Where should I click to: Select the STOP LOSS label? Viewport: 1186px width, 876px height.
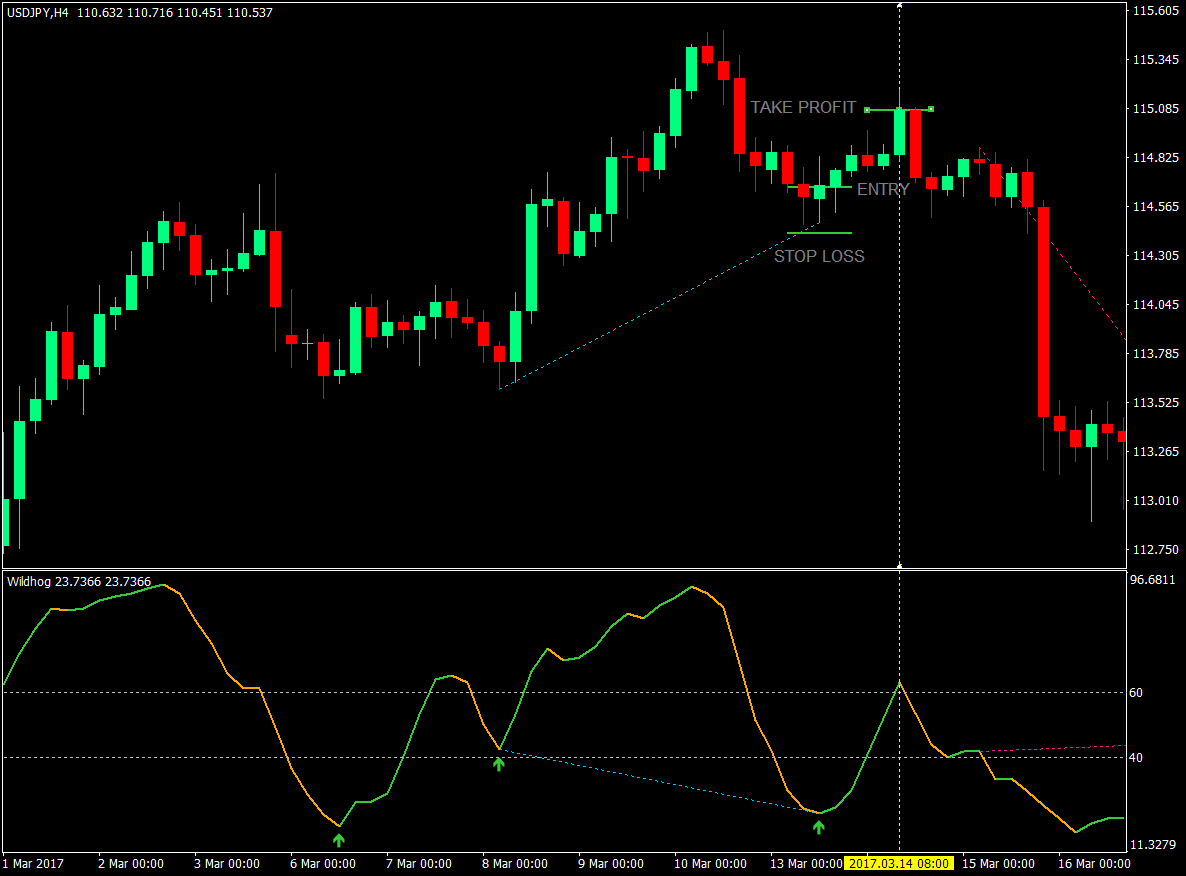pyautogui.click(x=820, y=256)
